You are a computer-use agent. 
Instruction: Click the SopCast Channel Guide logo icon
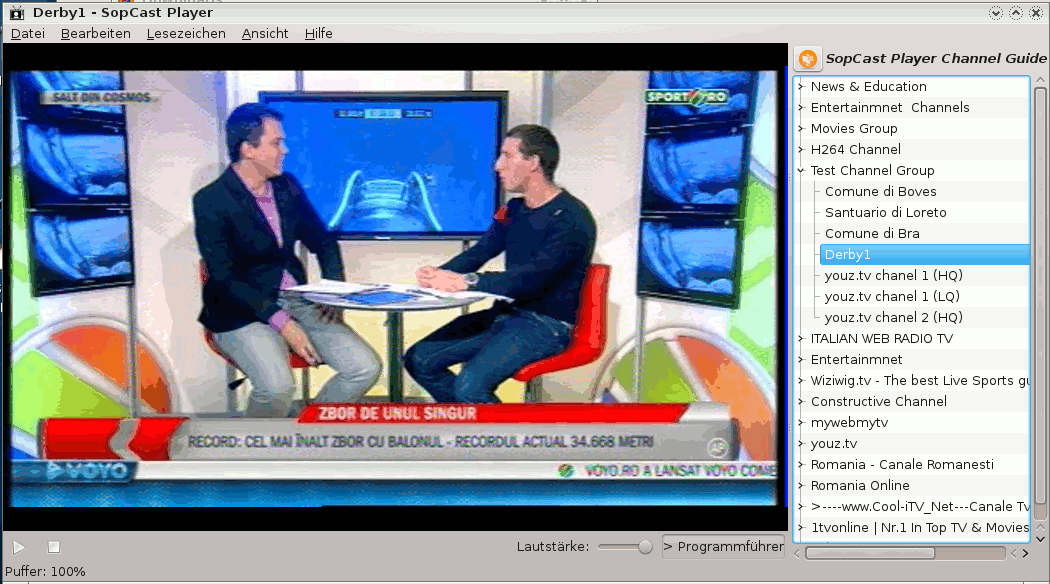[808, 59]
